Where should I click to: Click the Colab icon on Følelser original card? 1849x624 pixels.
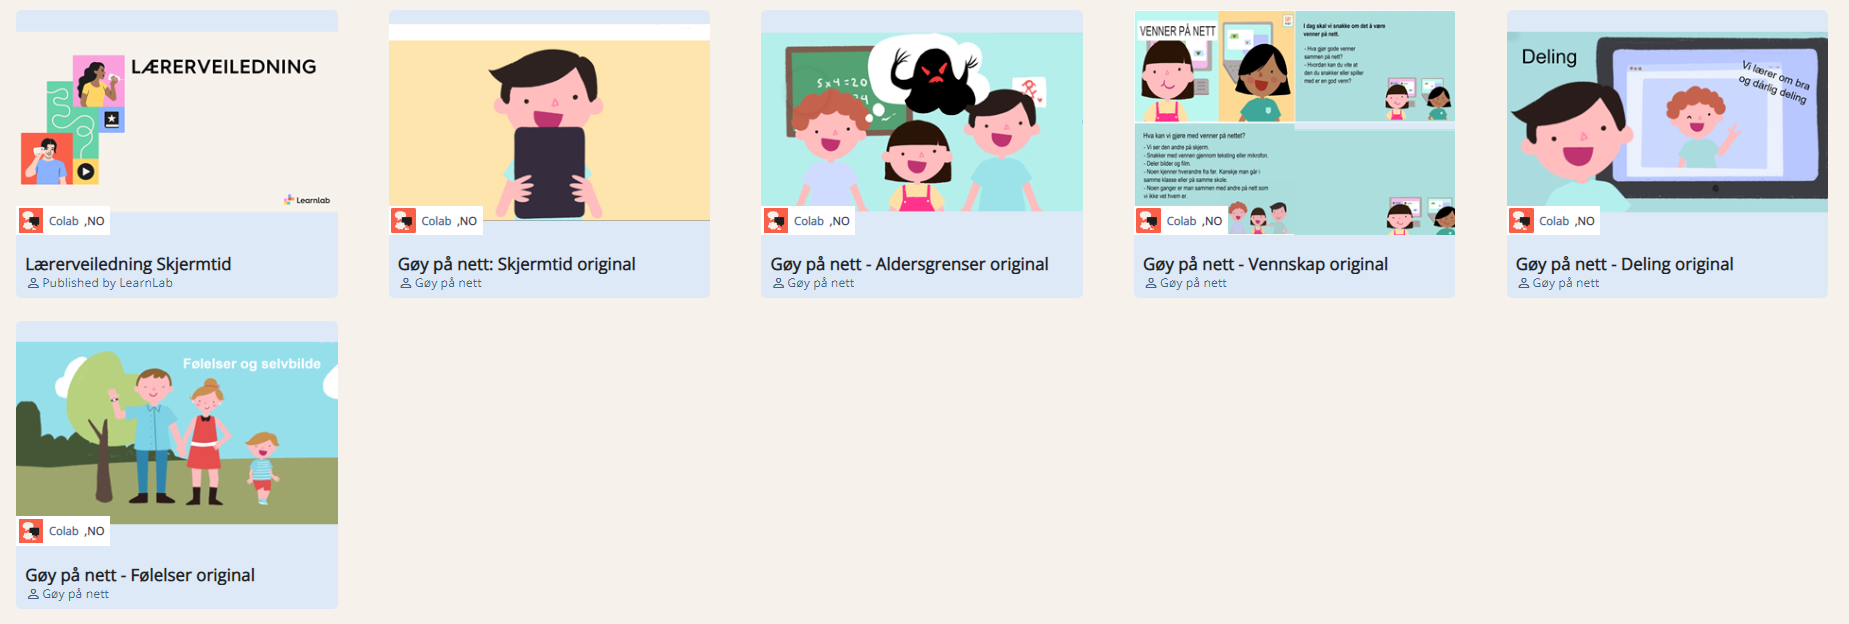pos(32,531)
